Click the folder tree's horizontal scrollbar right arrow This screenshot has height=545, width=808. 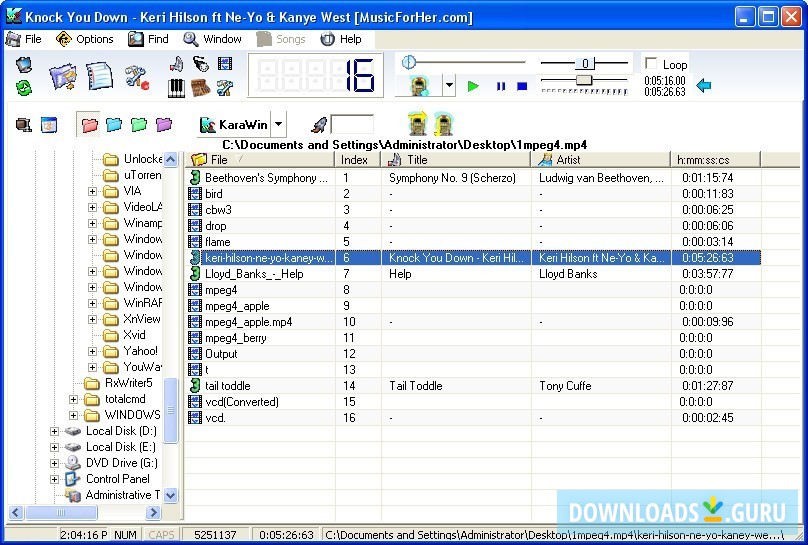(x=153, y=512)
